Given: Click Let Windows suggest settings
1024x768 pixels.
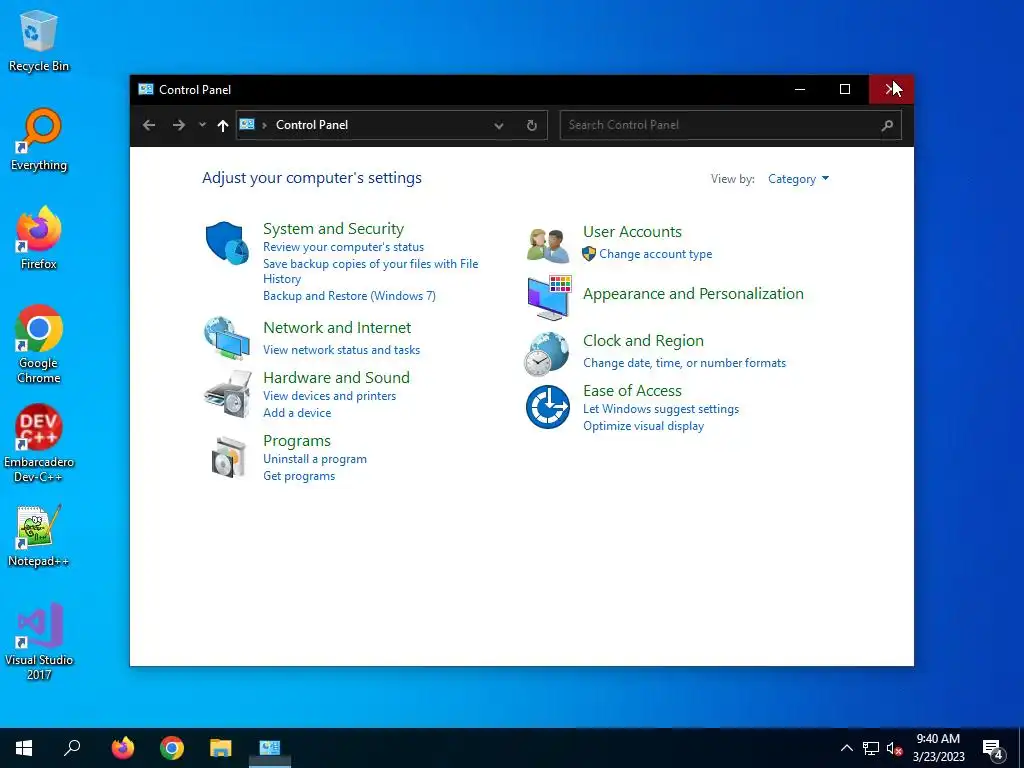Looking at the screenshot, I should tap(661, 409).
